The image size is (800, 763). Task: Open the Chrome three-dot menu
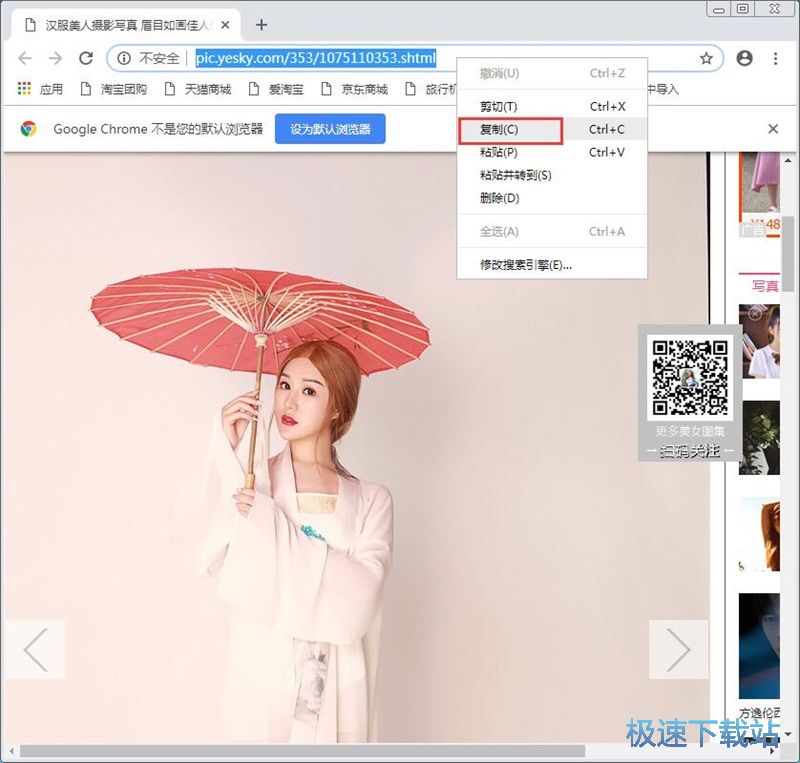coord(776,59)
